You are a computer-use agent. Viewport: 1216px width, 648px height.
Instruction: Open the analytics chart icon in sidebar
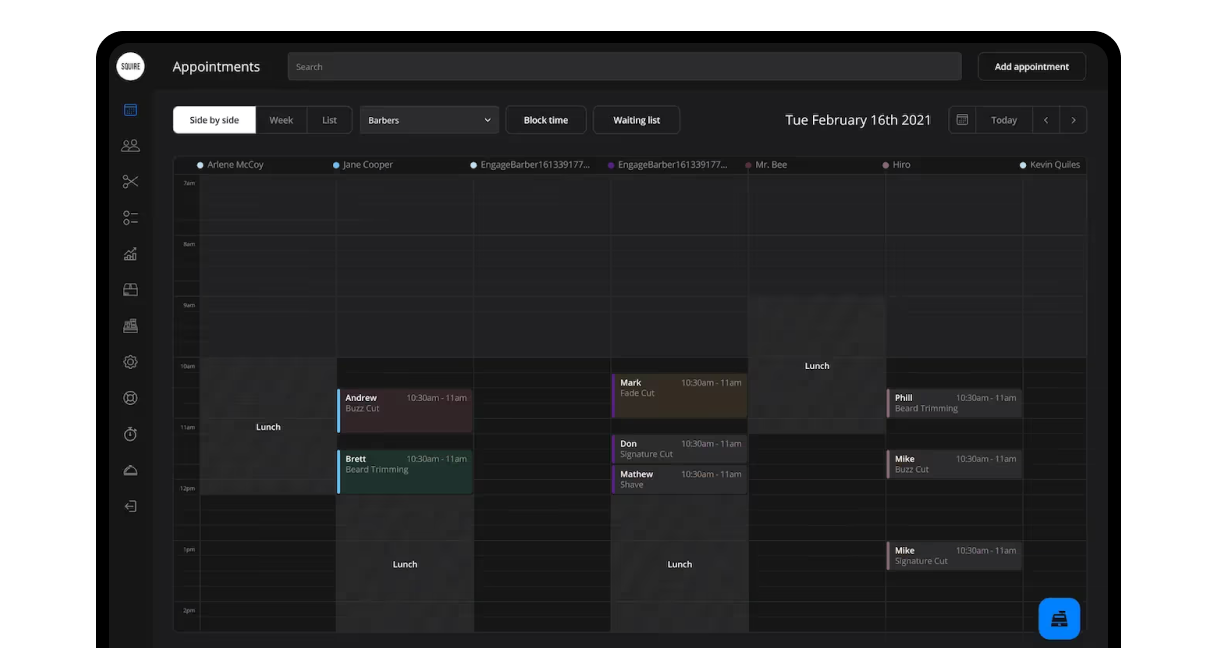click(x=130, y=254)
